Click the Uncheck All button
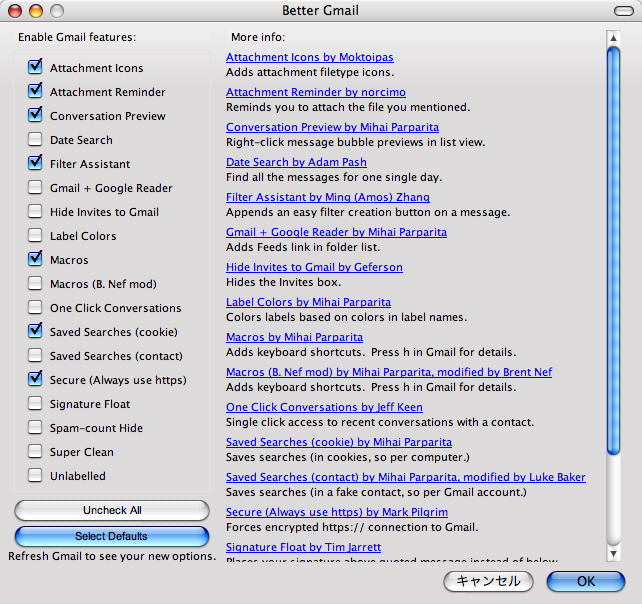The image size is (642, 604). click(x=112, y=510)
